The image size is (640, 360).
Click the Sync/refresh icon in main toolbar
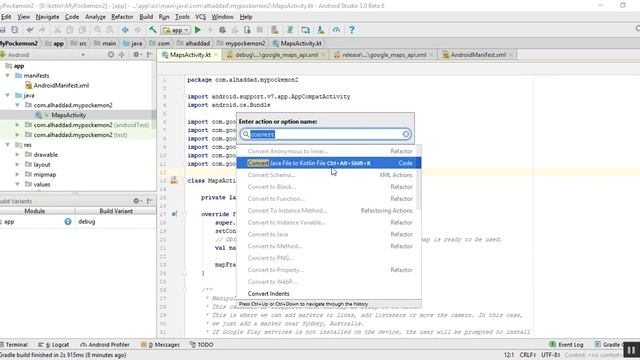tap(15, 30)
